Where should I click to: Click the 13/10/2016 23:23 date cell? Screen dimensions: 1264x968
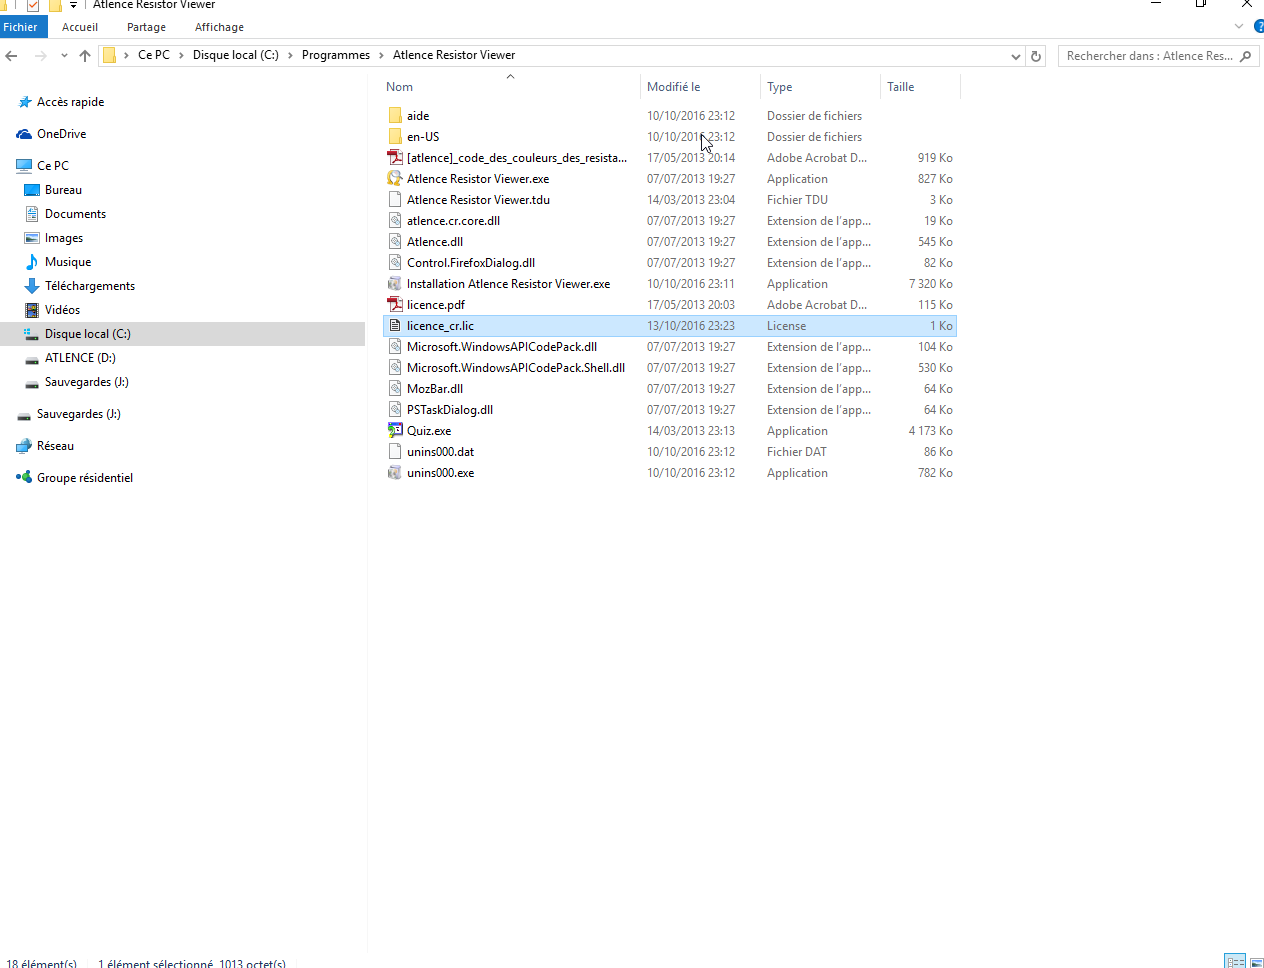coord(691,326)
